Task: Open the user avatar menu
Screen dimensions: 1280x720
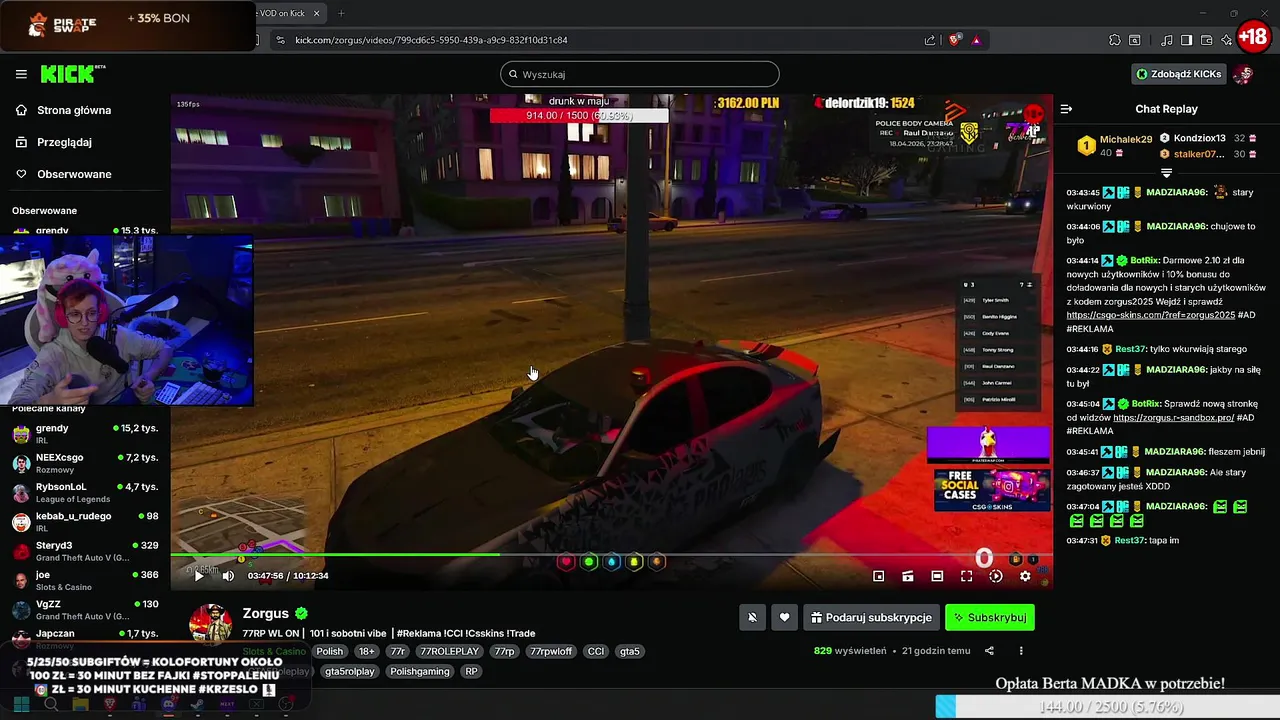Action: 1243,74
